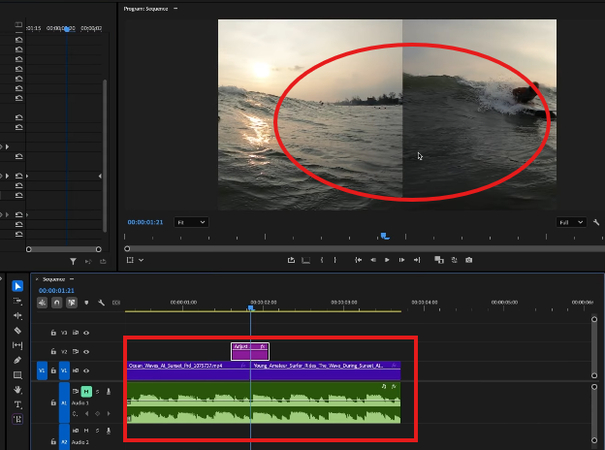
Task: Hide track V1 output eye
Action: [86, 370]
